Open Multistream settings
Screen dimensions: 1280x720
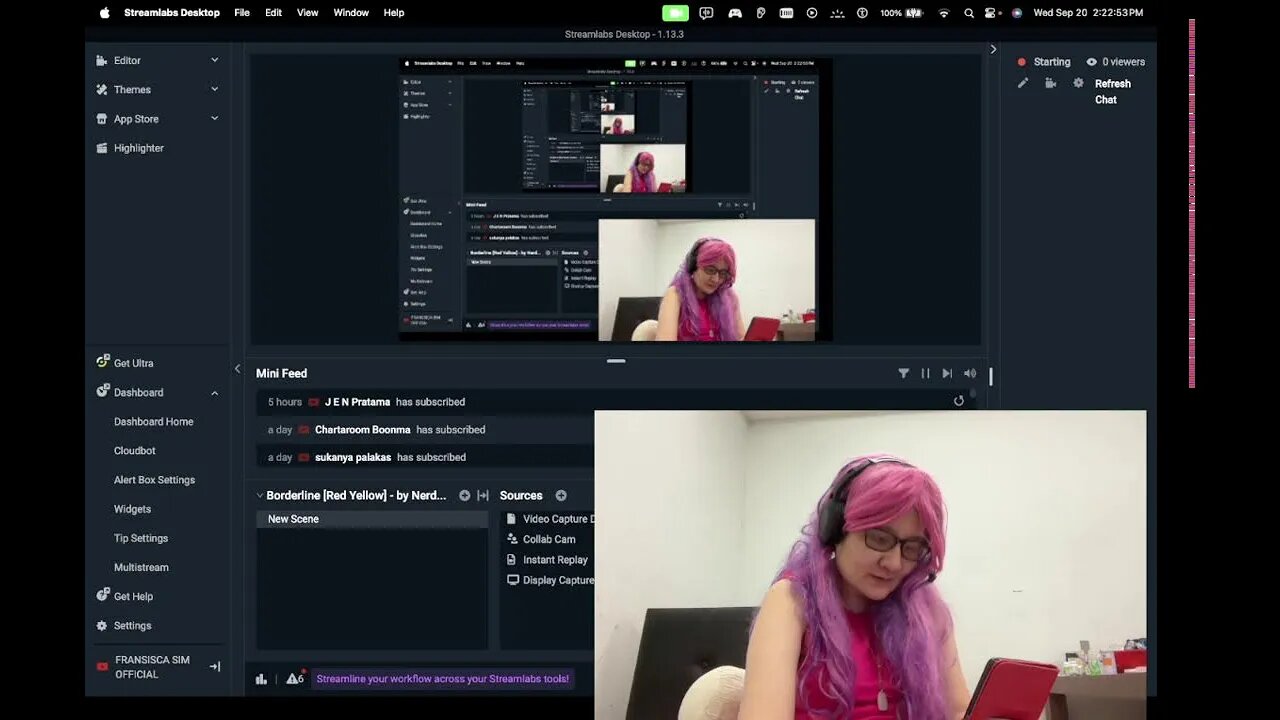(141, 567)
